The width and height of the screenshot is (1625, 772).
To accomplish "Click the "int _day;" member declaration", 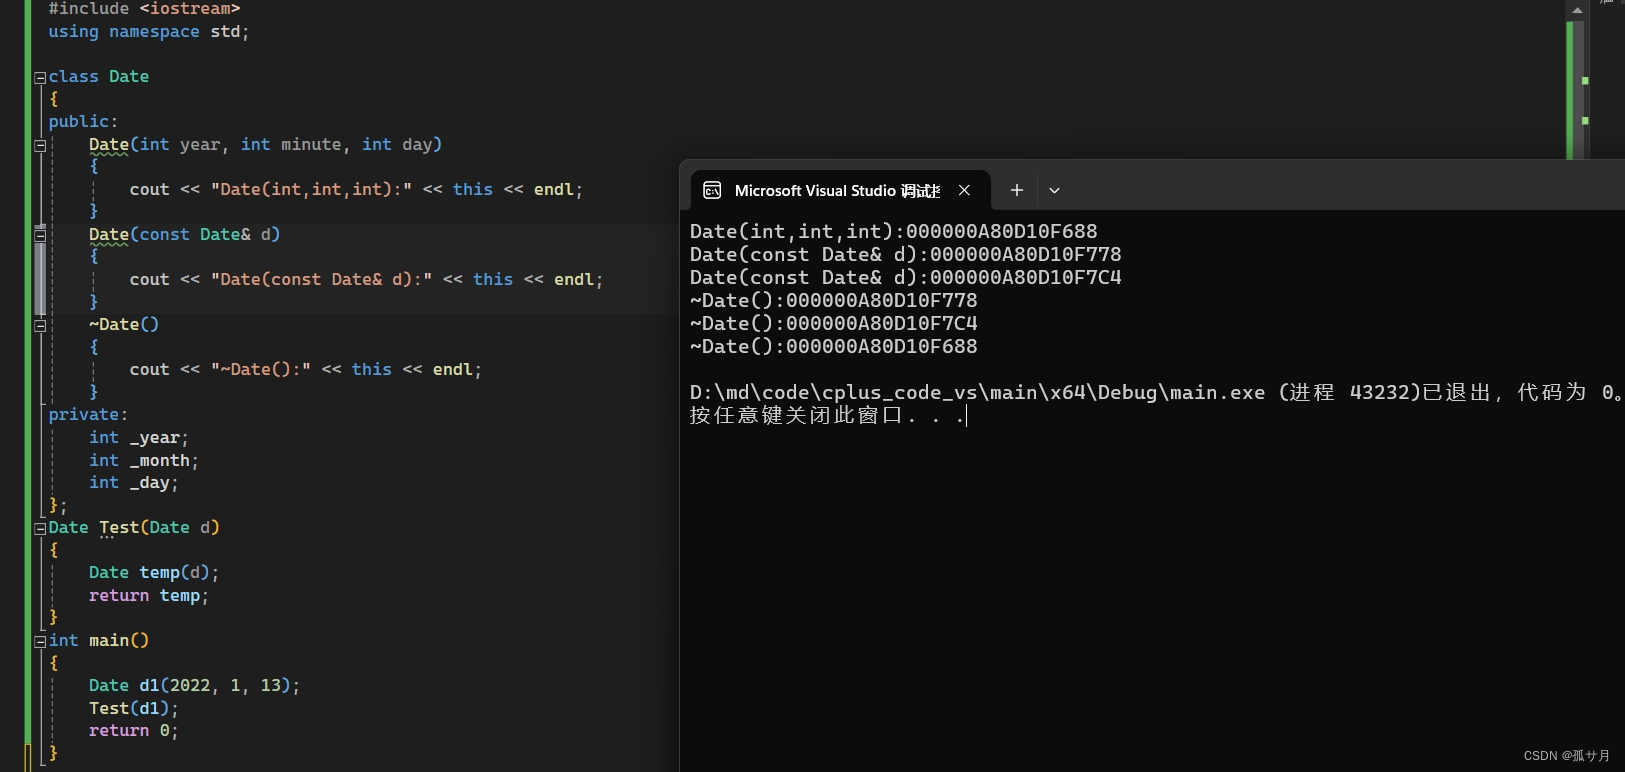I will [133, 483].
